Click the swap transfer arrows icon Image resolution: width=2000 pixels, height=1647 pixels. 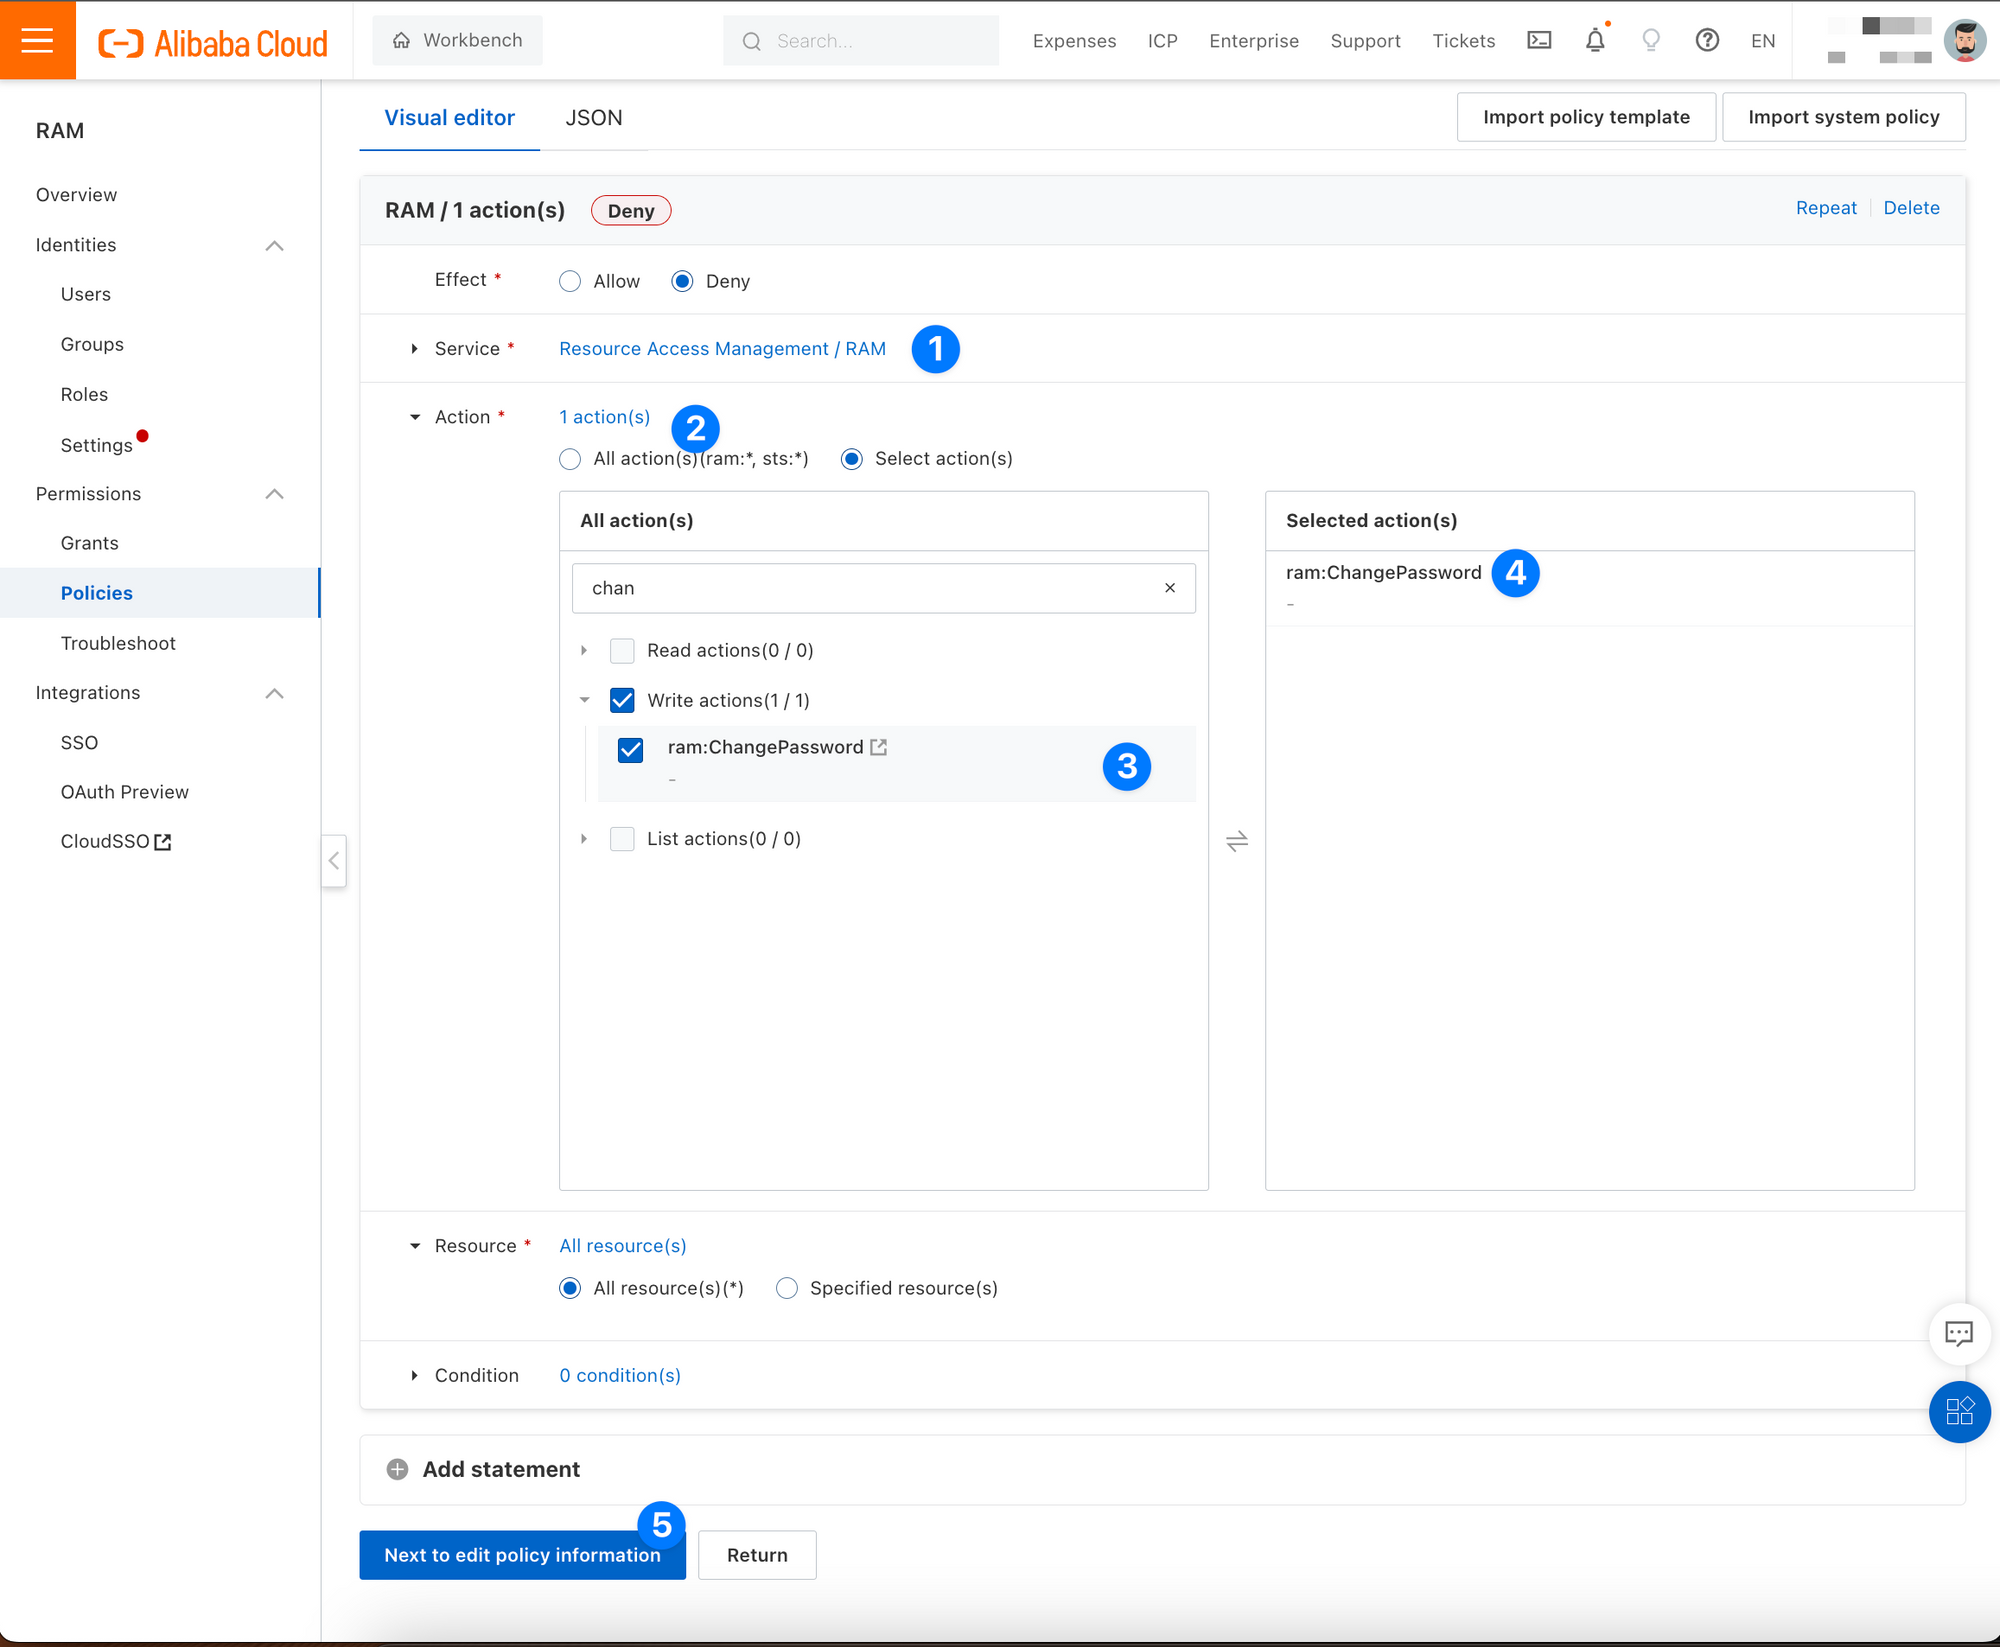pyautogui.click(x=1236, y=841)
